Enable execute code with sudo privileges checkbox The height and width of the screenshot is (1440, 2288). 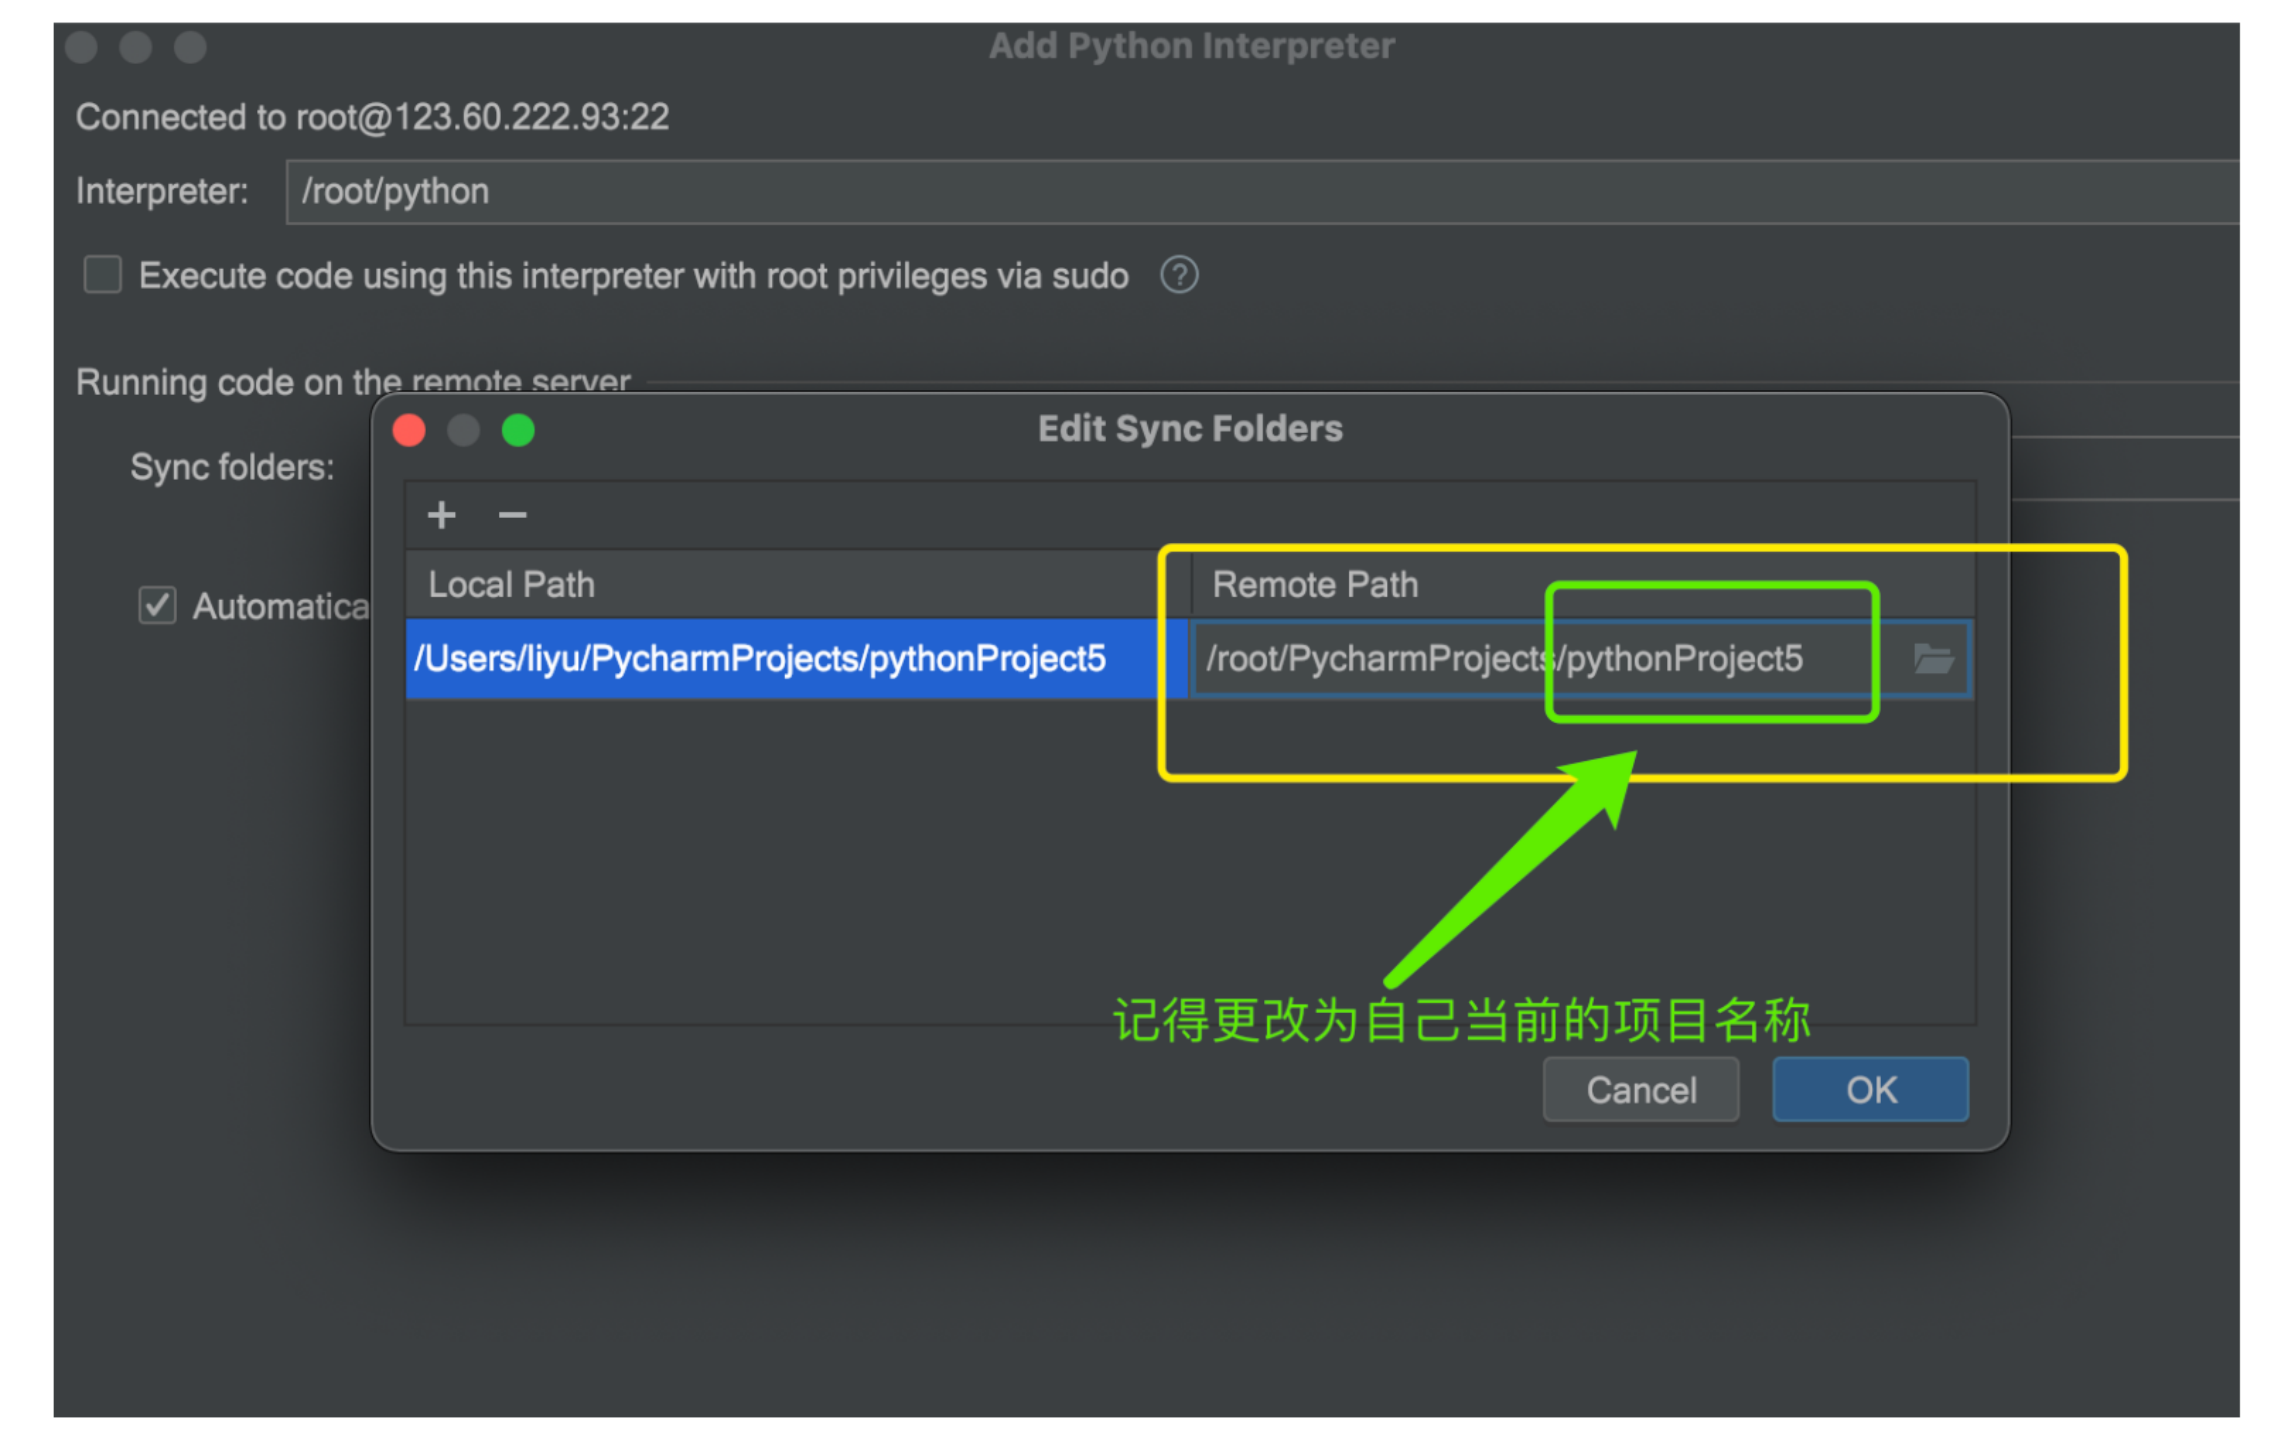pyautogui.click(x=103, y=275)
